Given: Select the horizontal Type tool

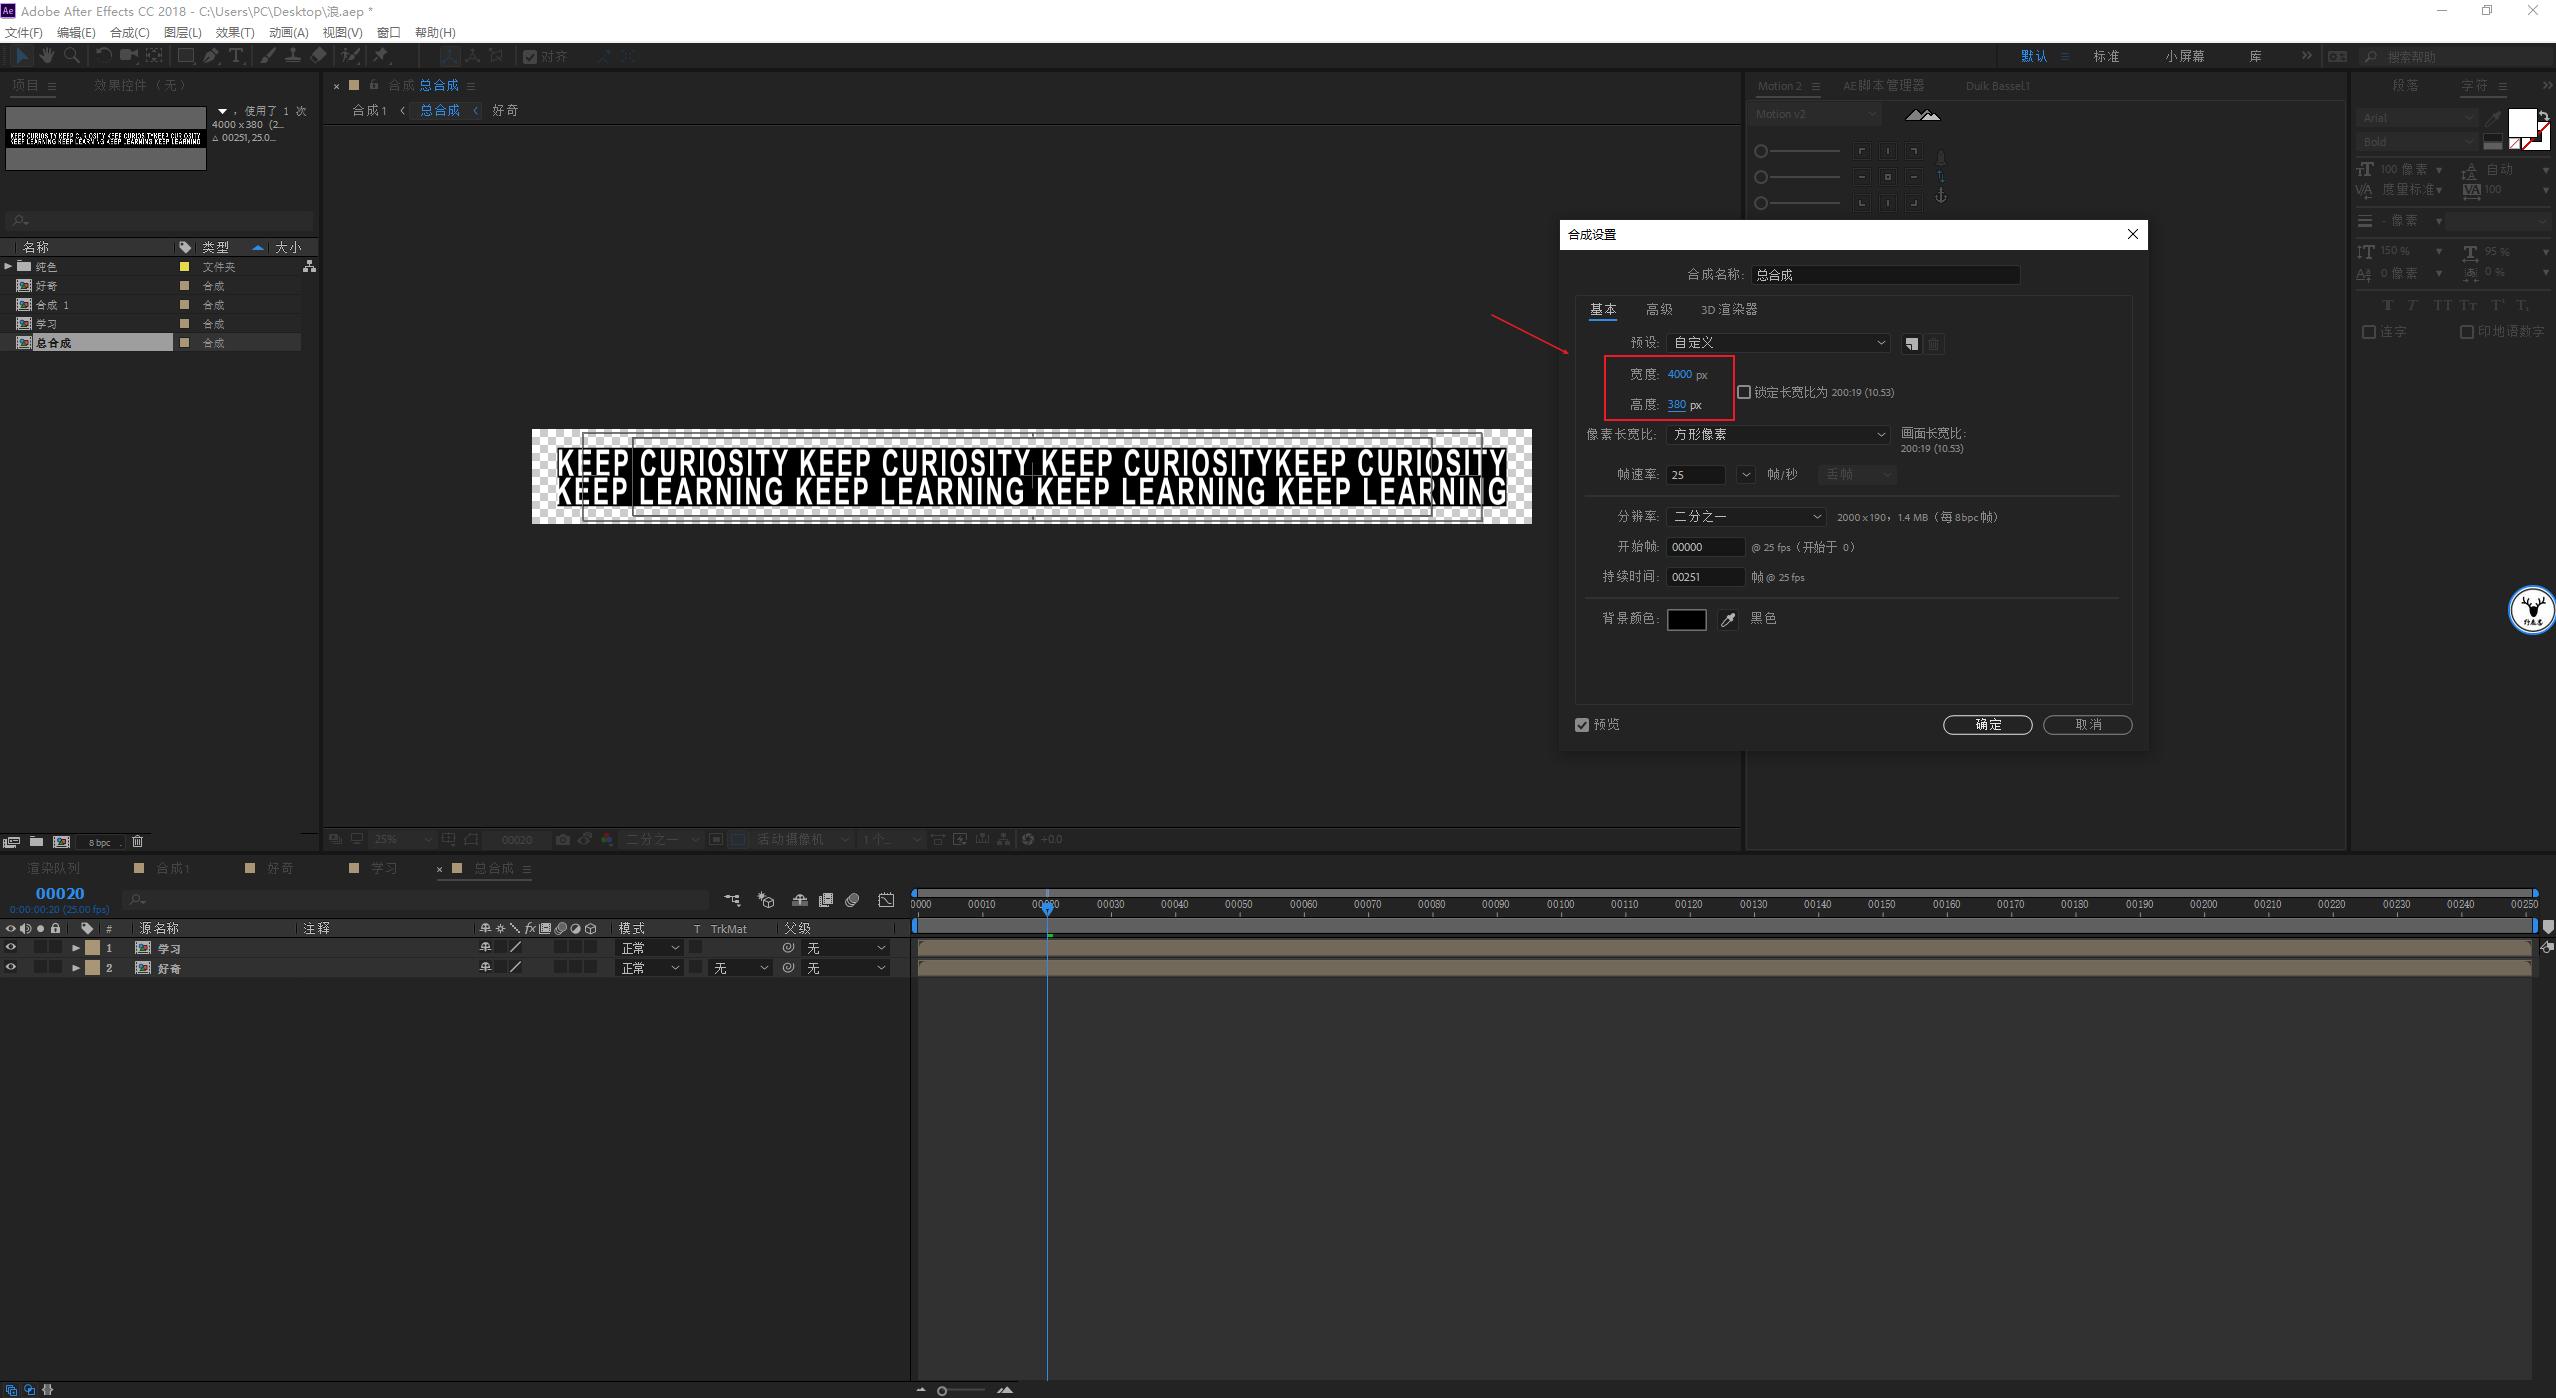Looking at the screenshot, I should [x=236, y=56].
